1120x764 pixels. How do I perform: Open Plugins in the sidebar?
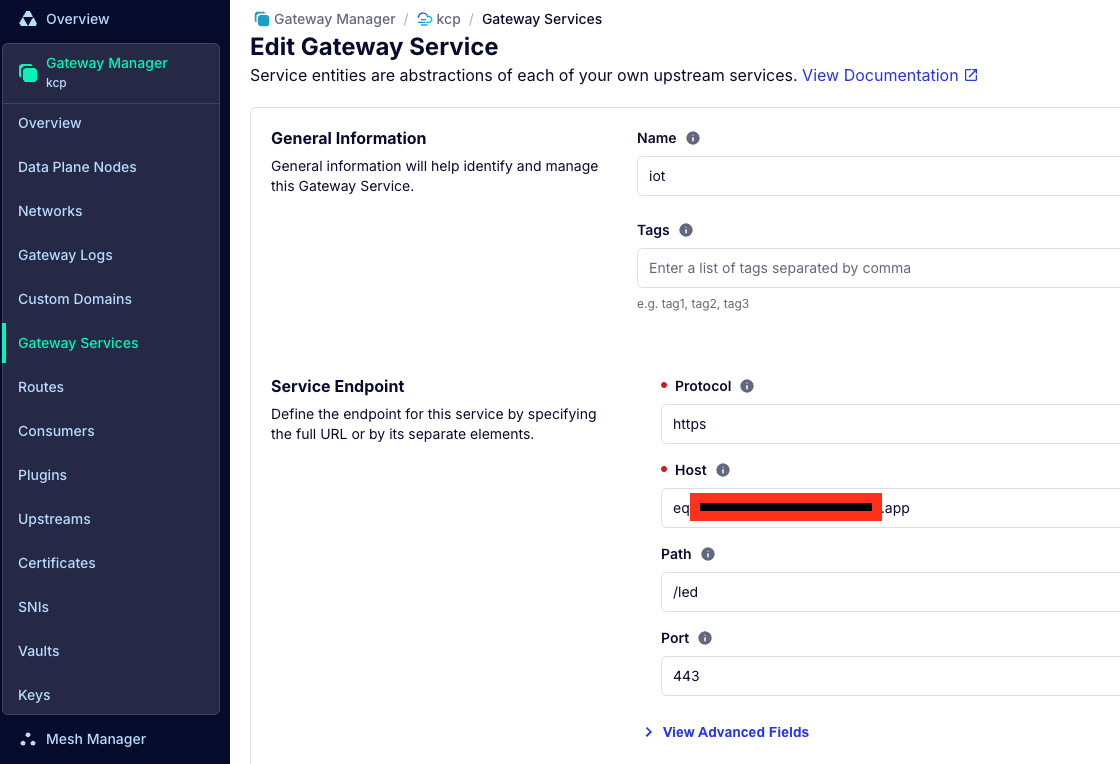coord(42,476)
